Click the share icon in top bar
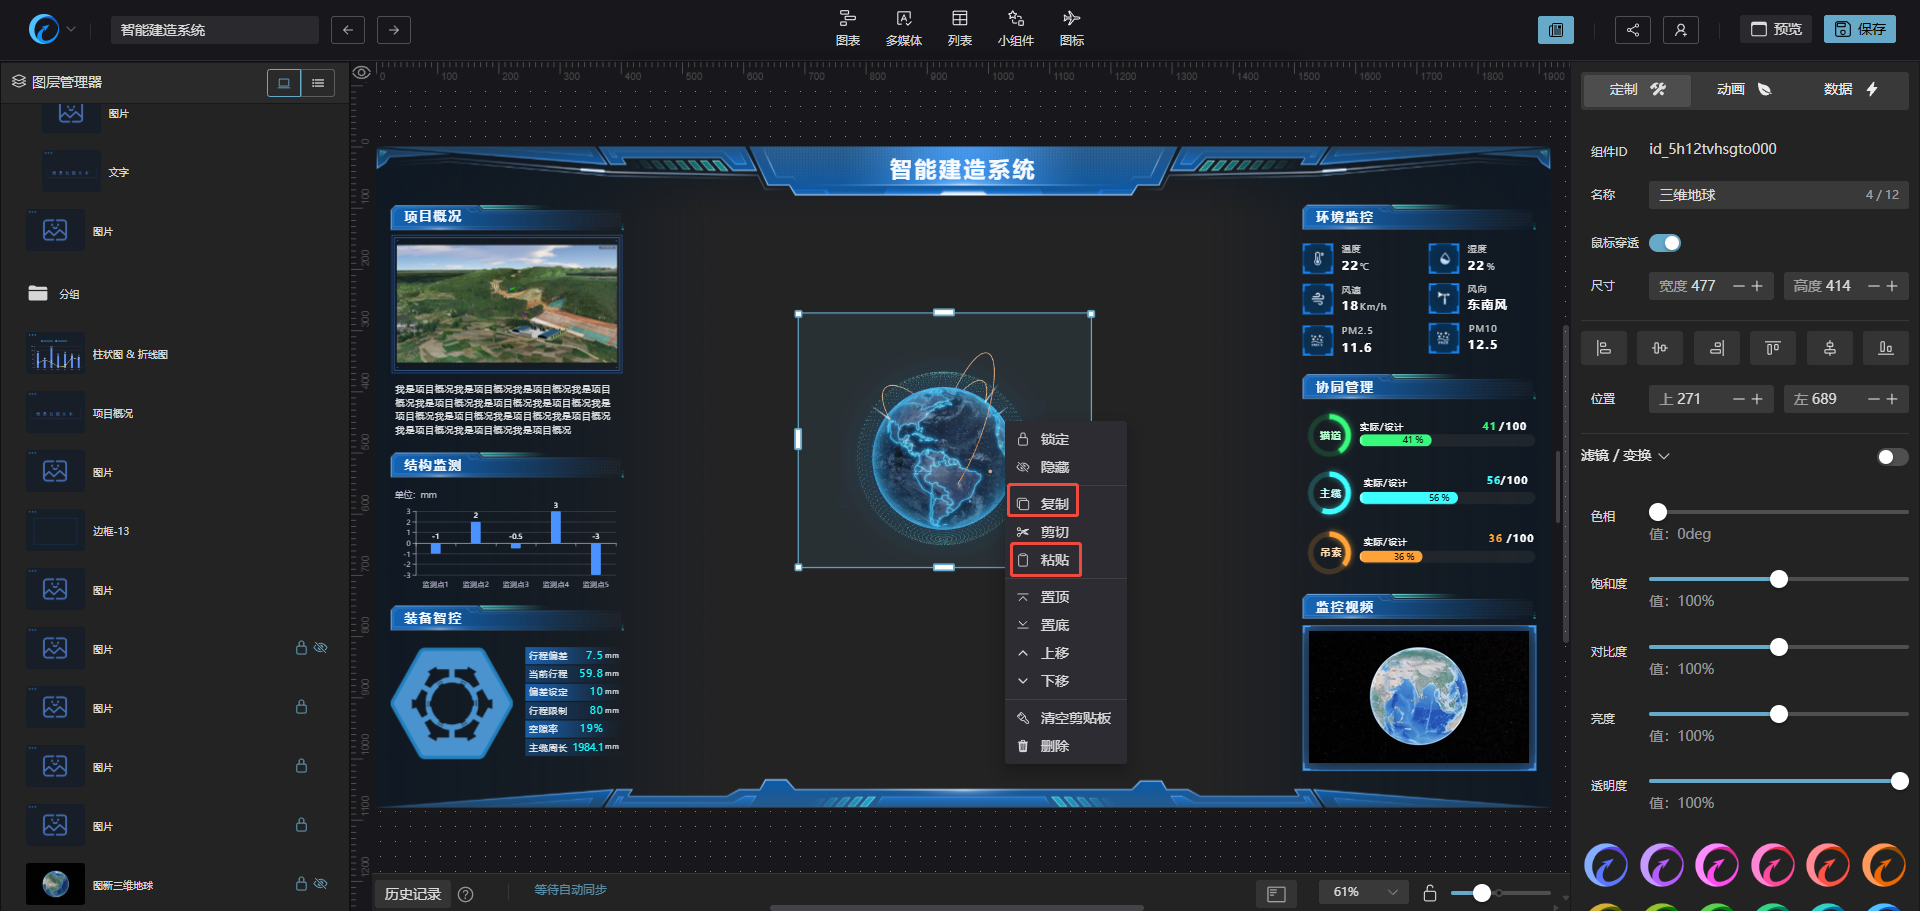 pyautogui.click(x=1632, y=30)
